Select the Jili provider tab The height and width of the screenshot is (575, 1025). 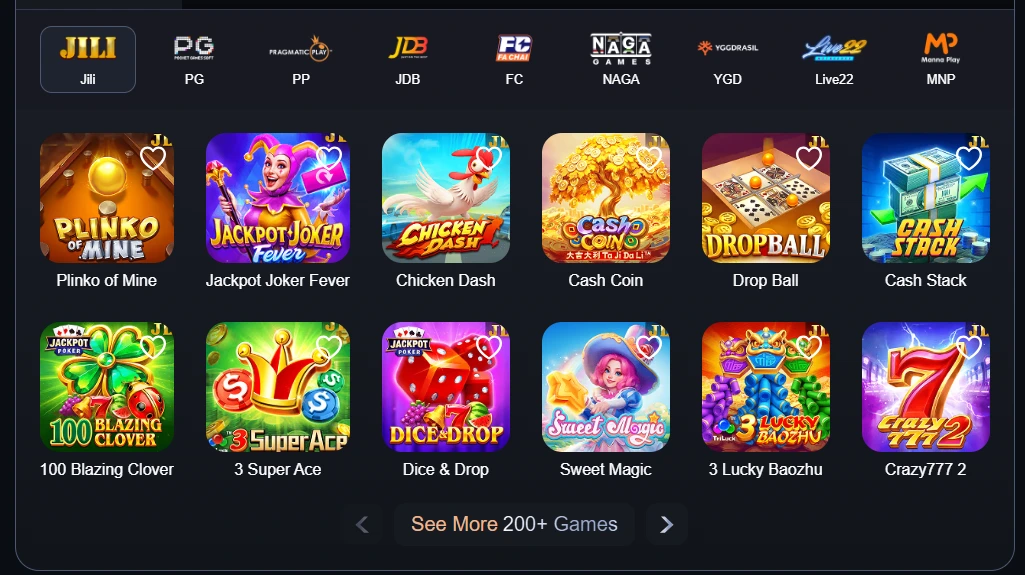(88, 59)
